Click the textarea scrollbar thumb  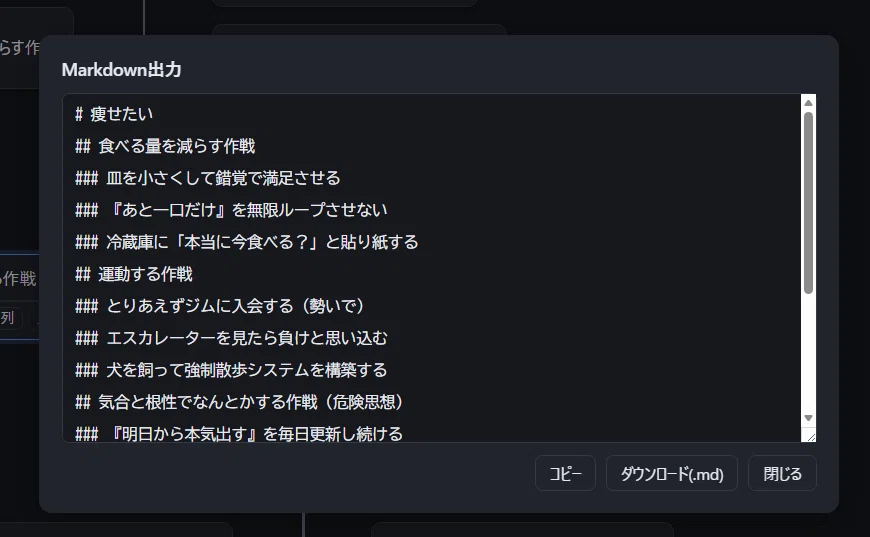808,202
